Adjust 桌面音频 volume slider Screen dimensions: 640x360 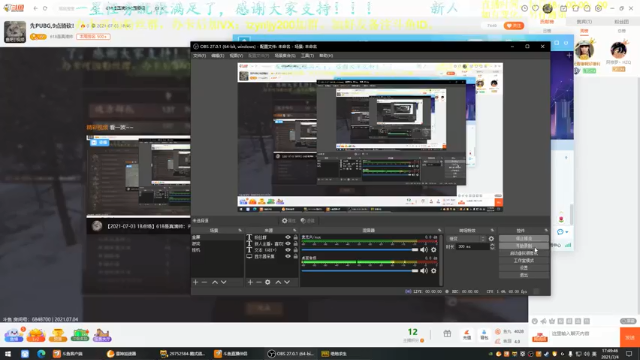coord(360,270)
